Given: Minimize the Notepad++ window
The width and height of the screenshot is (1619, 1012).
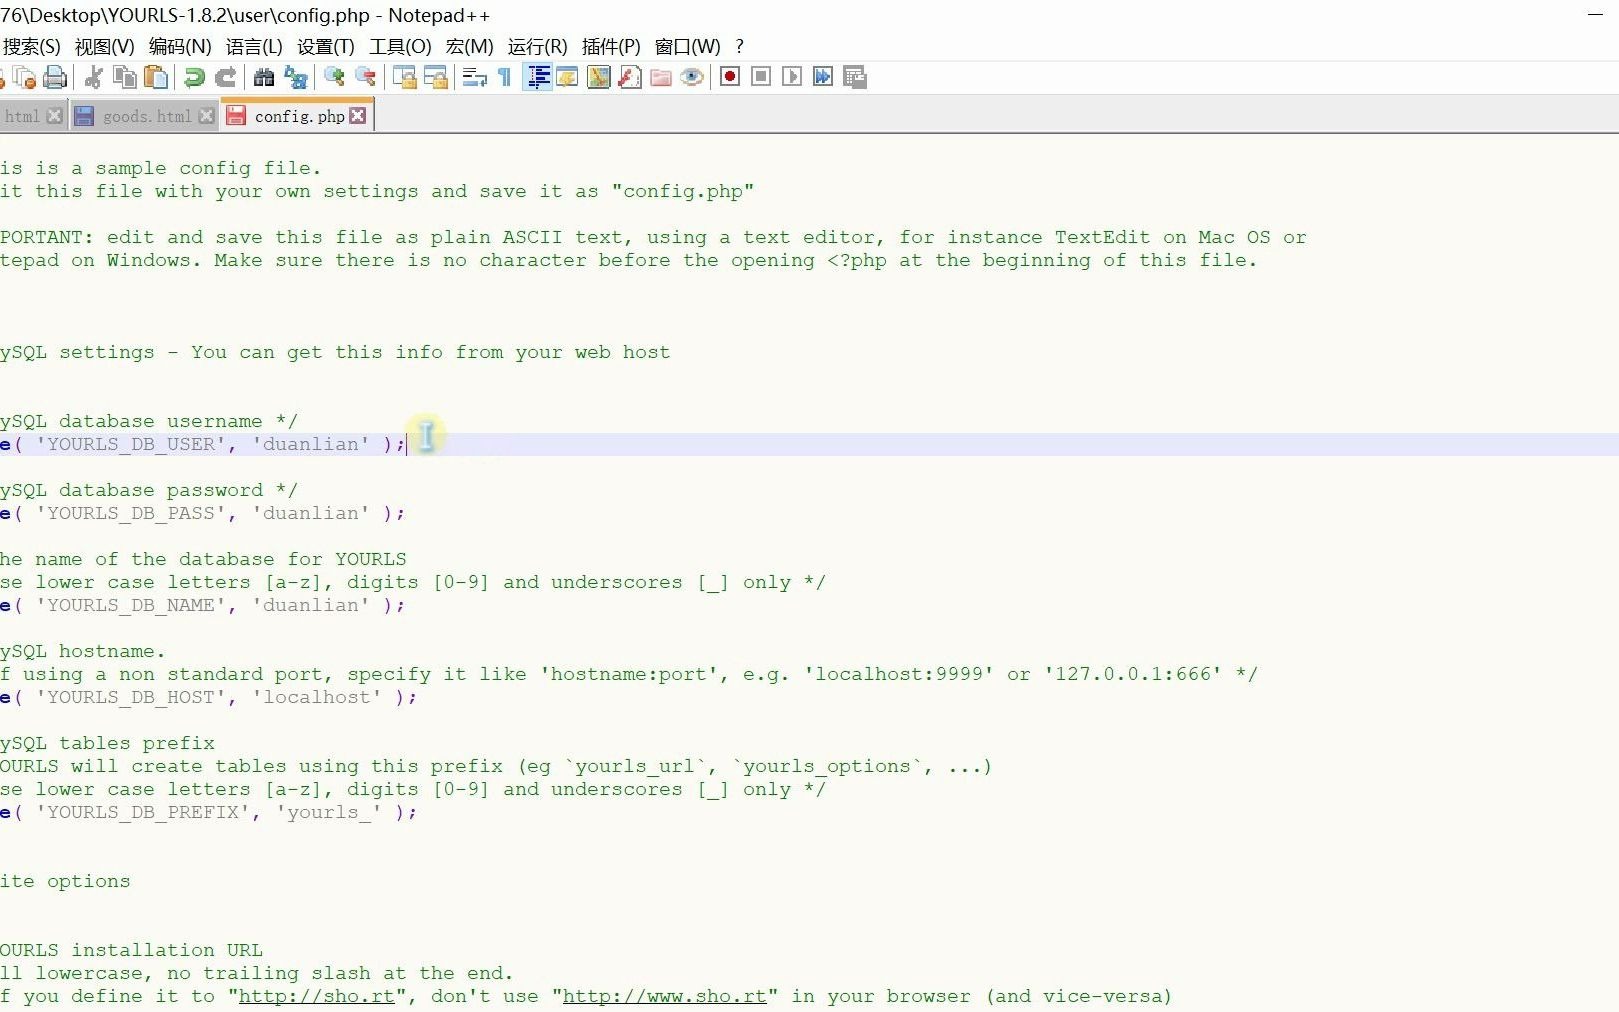Looking at the screenshot, I should tap(1596, 15).
